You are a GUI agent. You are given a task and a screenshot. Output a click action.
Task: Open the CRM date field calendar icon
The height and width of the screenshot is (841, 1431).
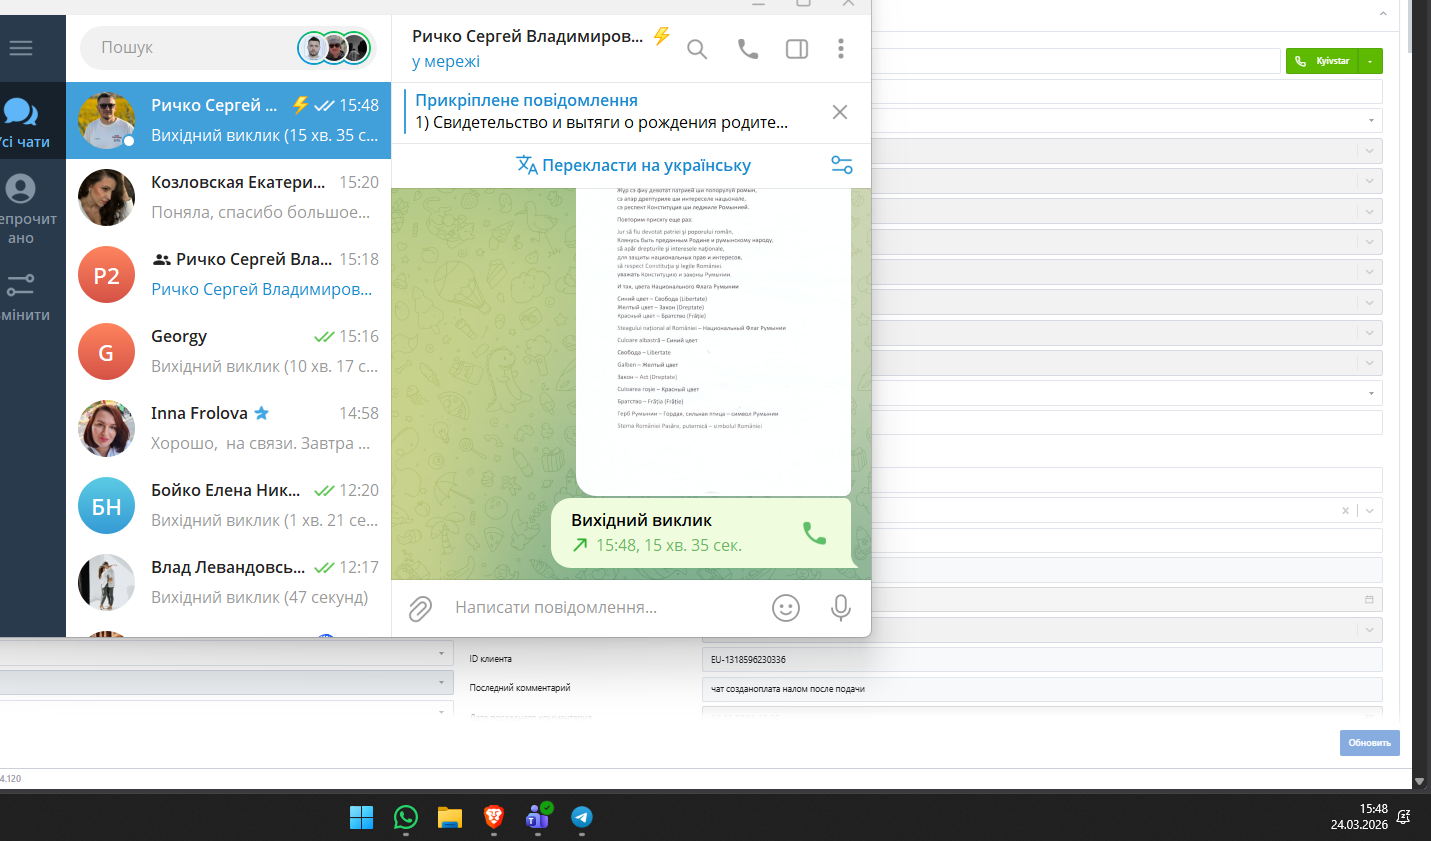pyautogui.click(x=1369, y=600)
